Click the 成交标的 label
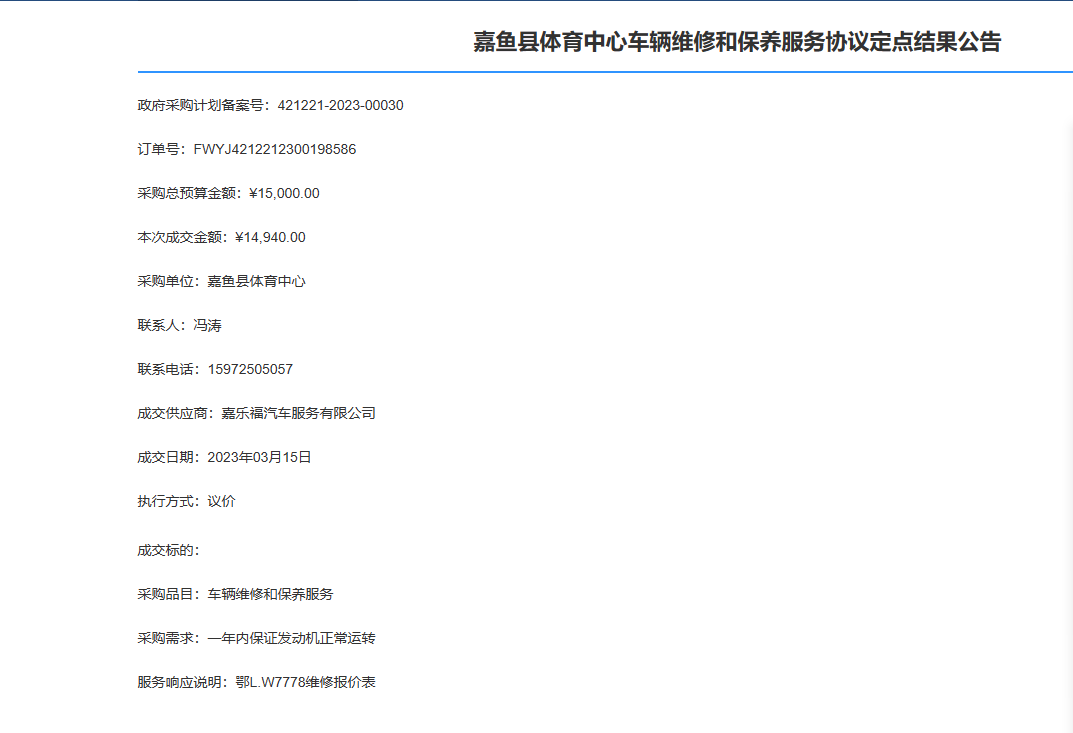 pyautogui.click(x=168, y=550)
